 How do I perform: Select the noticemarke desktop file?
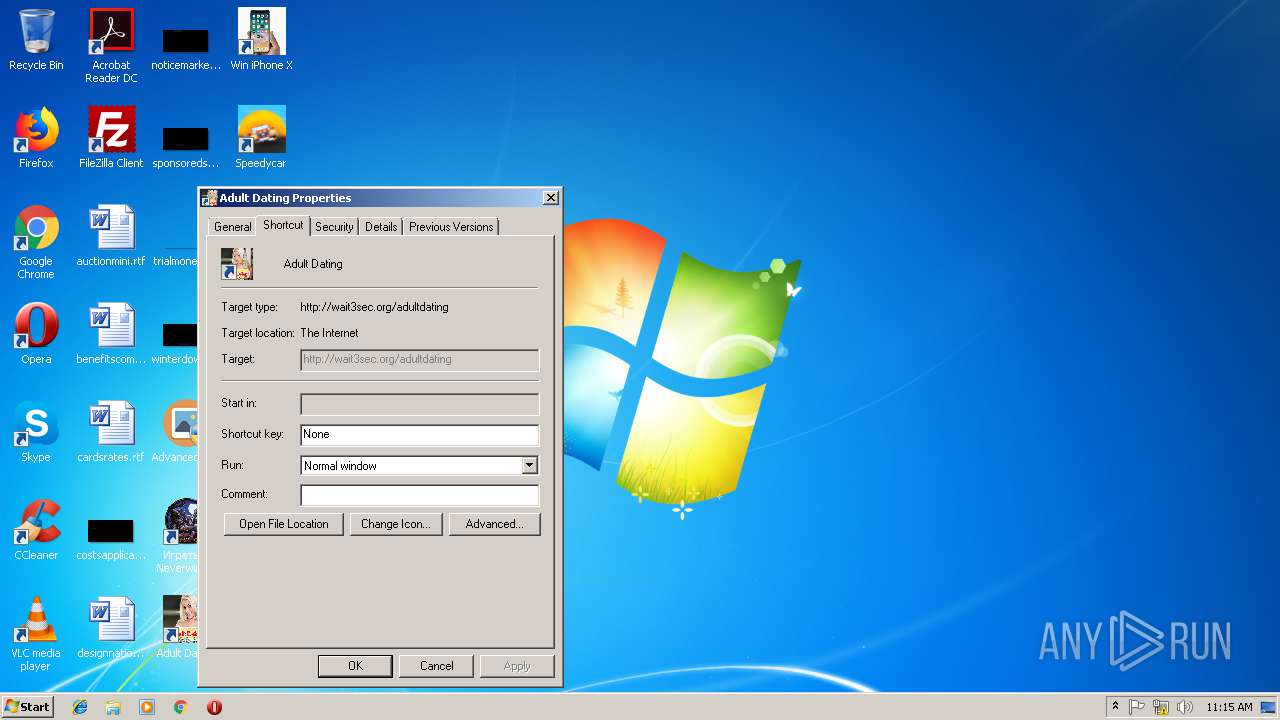point(186,48)
